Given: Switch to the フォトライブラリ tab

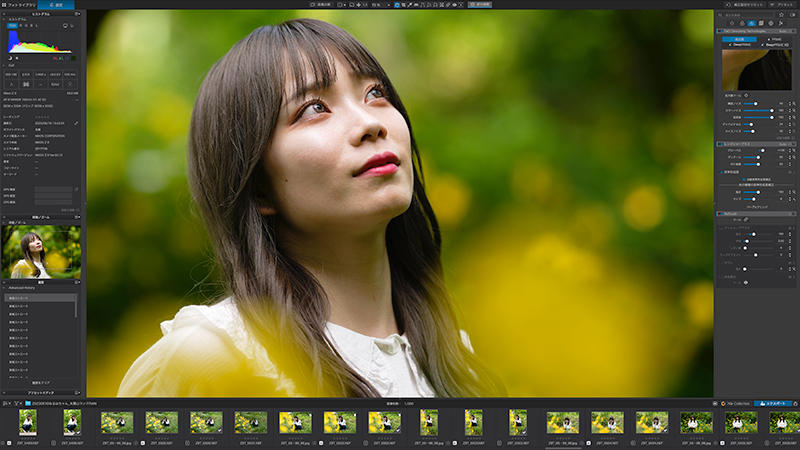Looking at the screenshot, I should click(18, 5).
